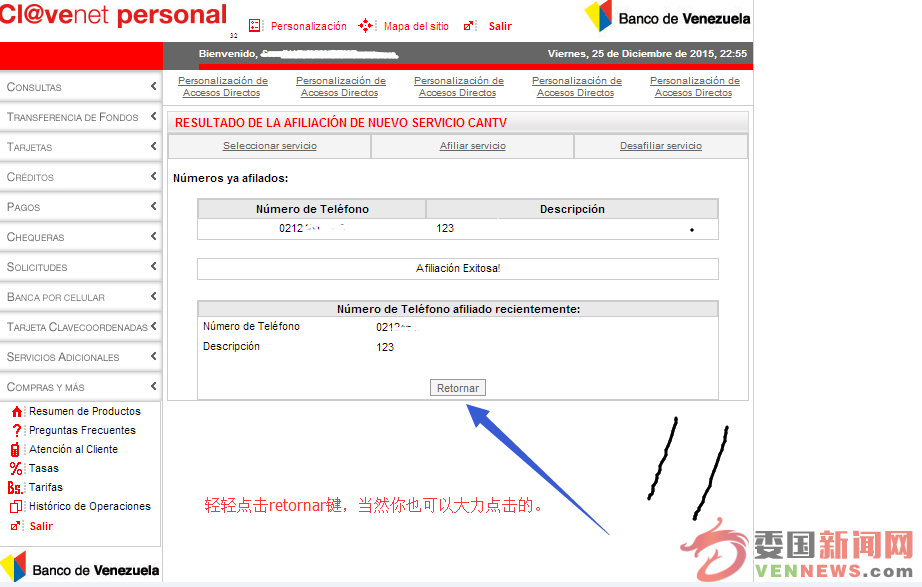Click the percent icon next to Tasas
The height and width of the screenshot is (587, 922).
click(16, 468)
